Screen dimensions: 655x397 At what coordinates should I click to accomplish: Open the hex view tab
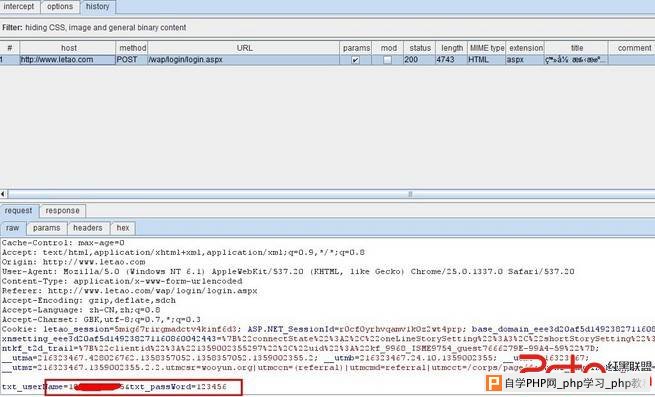(123, 228)
